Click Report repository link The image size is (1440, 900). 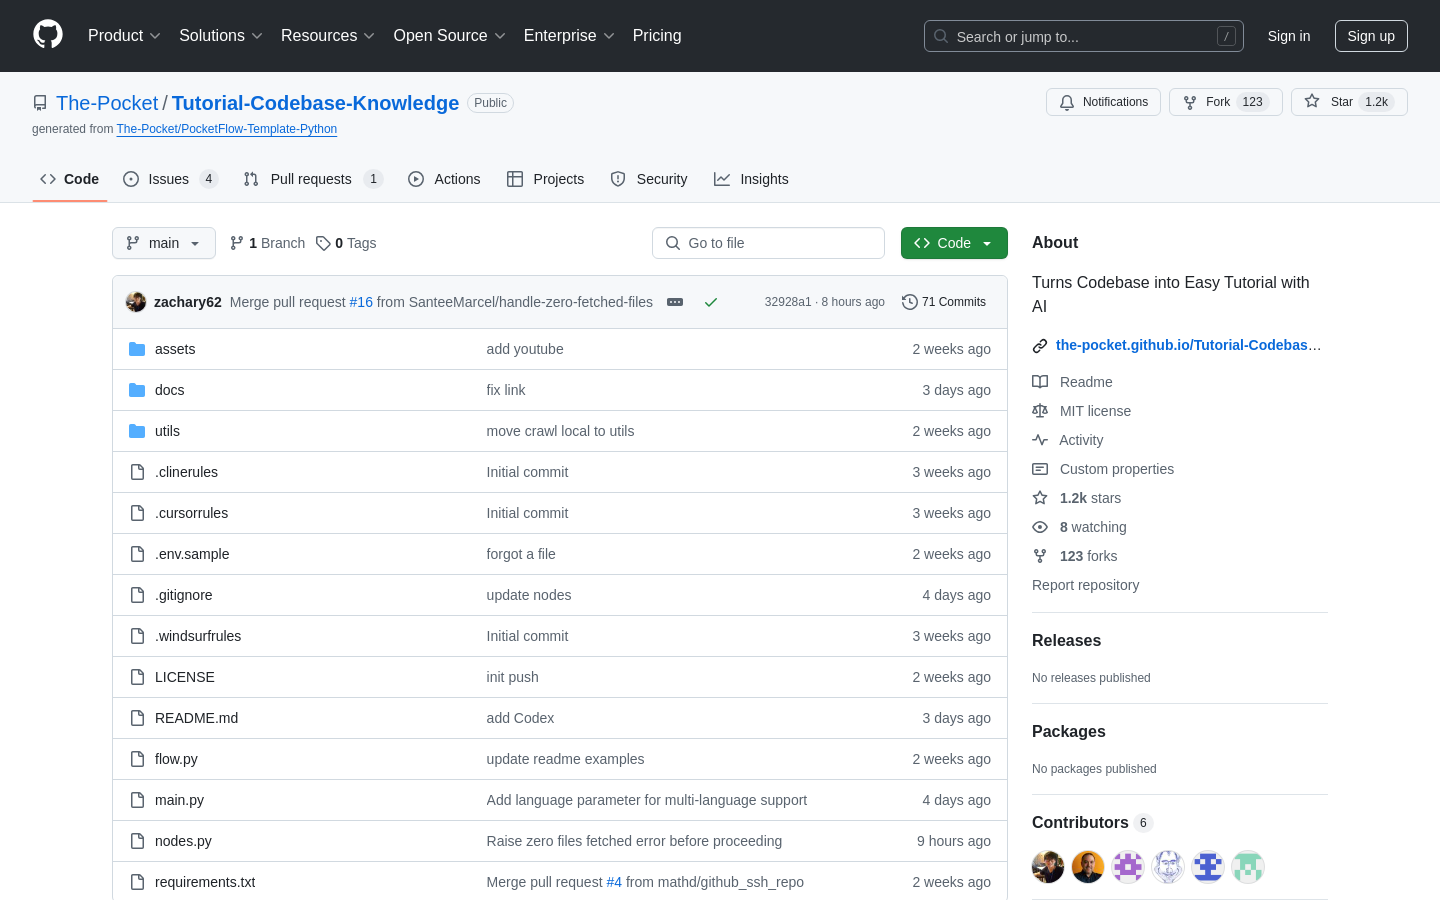pos(1085,585)
